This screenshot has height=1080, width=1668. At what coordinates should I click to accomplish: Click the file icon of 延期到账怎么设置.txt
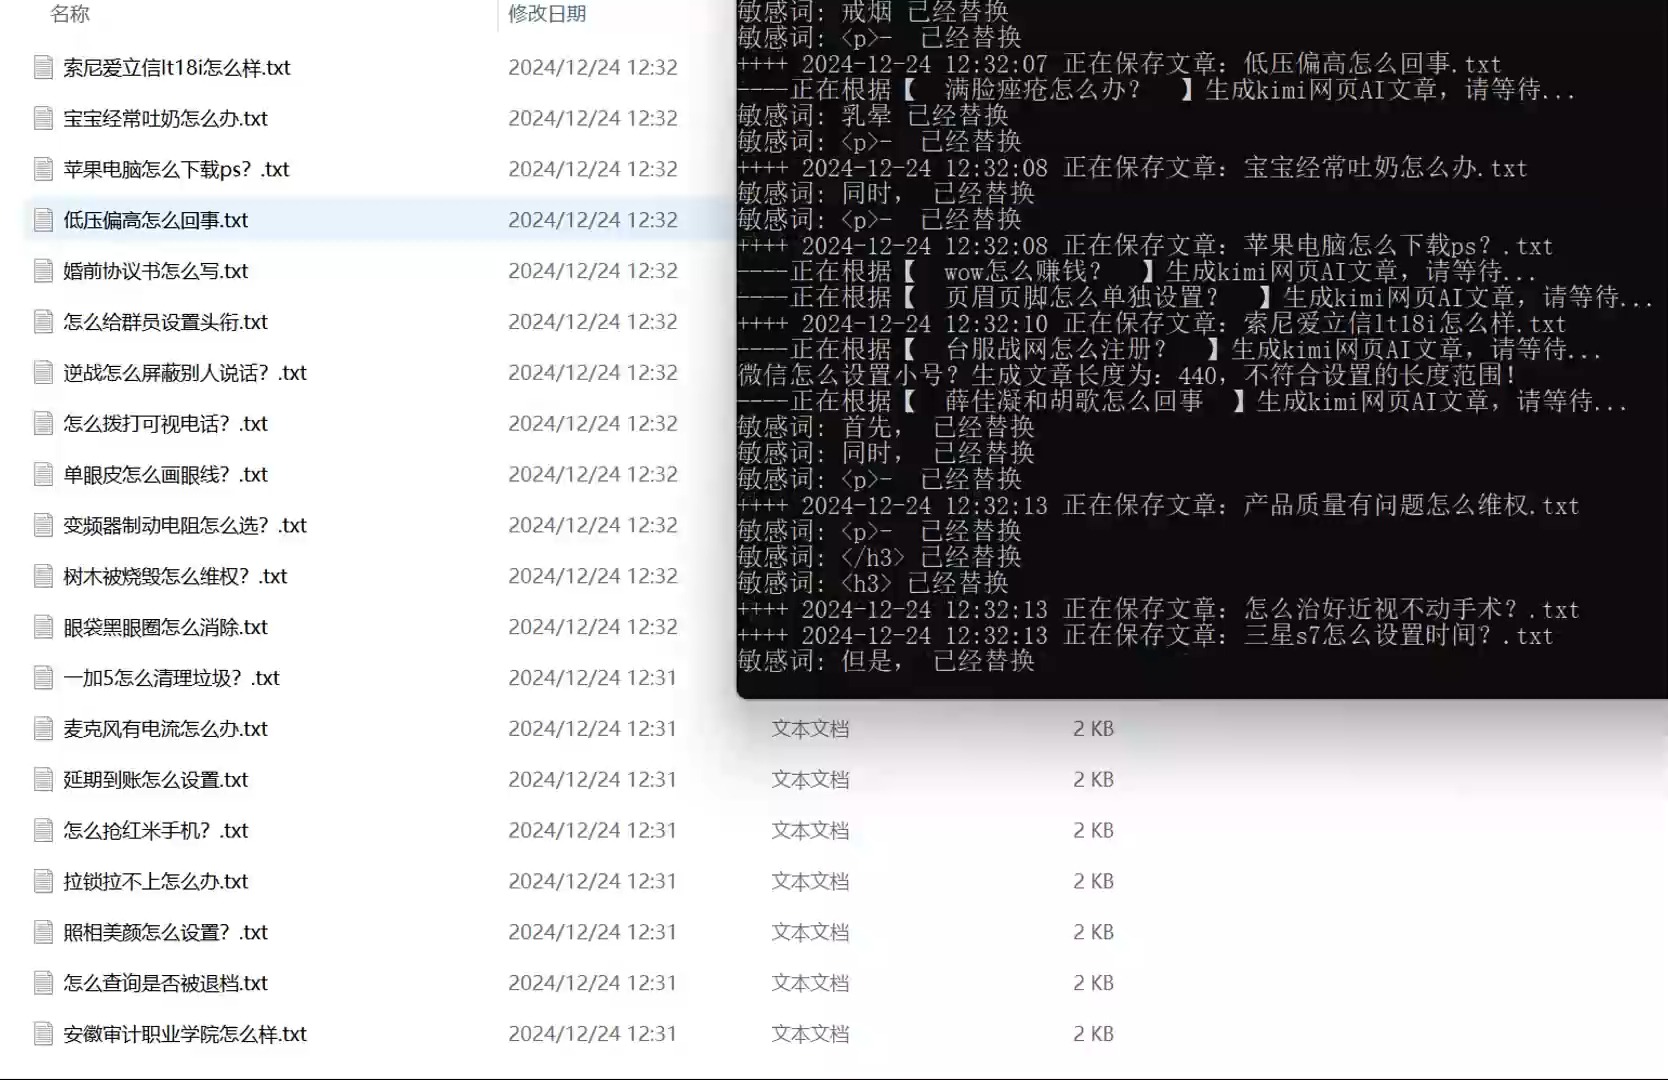pos(43,780)
